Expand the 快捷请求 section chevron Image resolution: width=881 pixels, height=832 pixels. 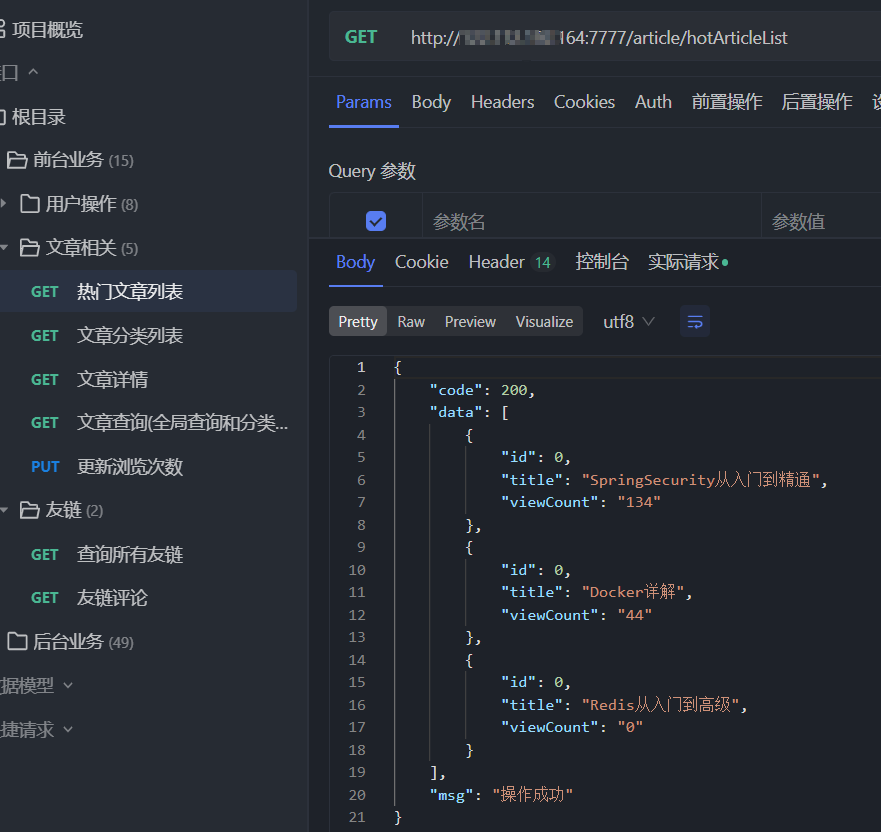coord(68,729)
